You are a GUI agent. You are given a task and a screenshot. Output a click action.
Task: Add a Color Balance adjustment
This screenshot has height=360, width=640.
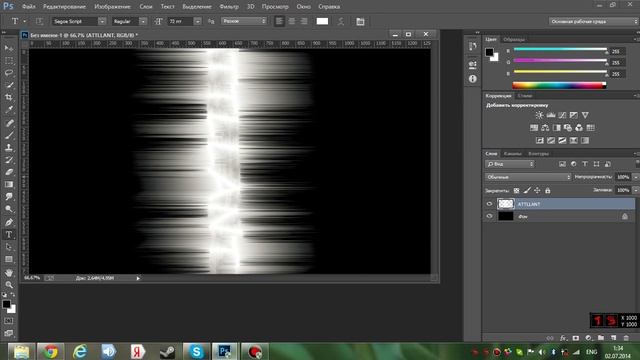(545, 128)
